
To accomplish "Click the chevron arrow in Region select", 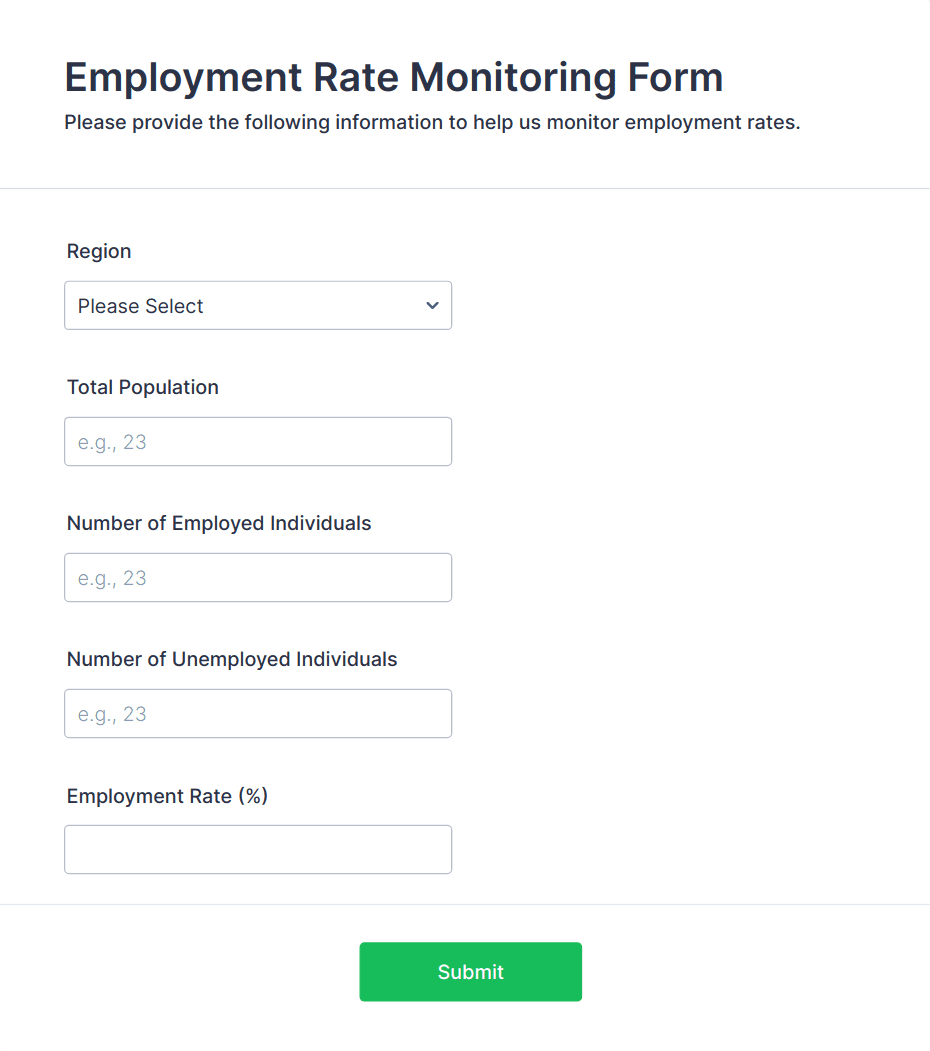I will [432, 306].
